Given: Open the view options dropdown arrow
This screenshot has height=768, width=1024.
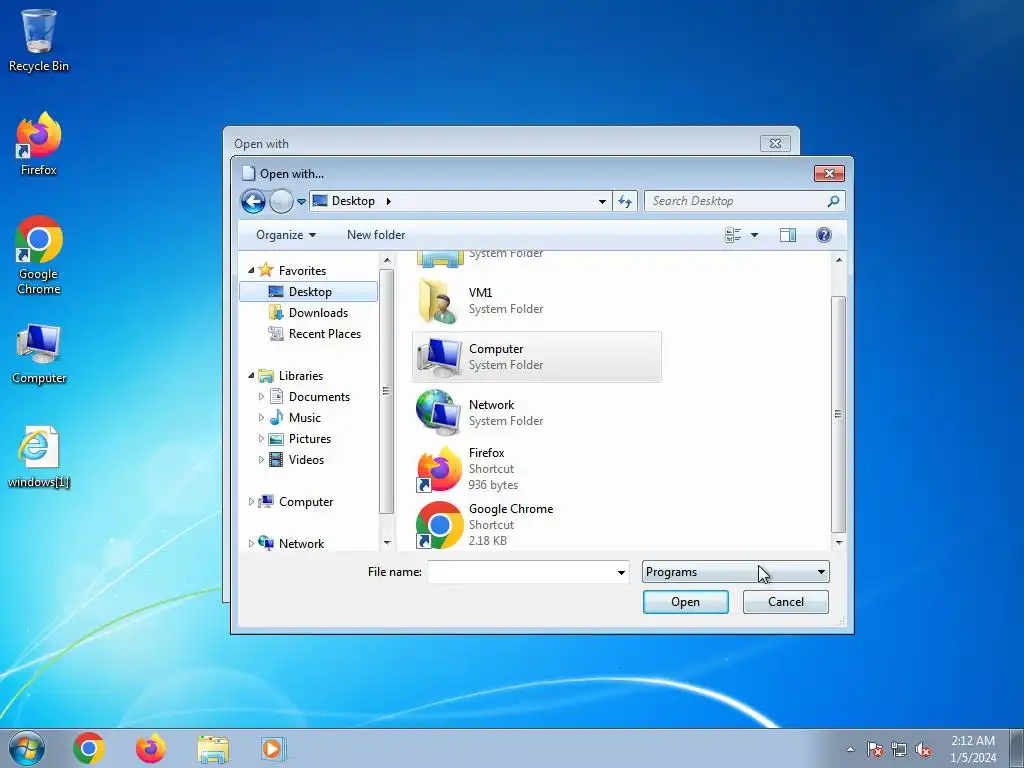Looking at the screenshot, I should 754,235.
